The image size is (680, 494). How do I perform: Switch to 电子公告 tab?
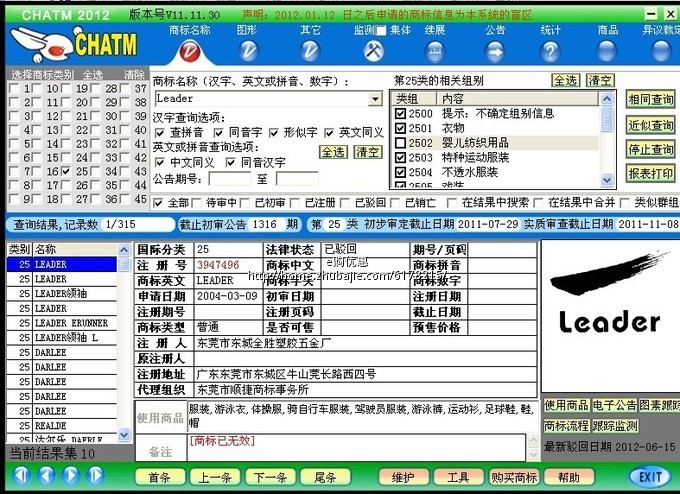[x=615, y=406]
